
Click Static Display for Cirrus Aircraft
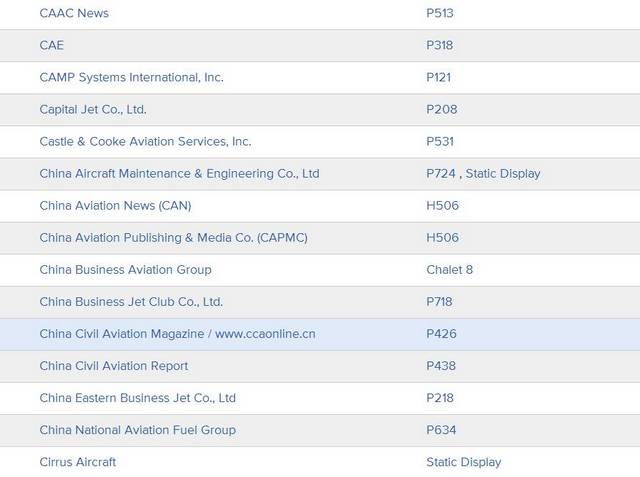(463, 461)
